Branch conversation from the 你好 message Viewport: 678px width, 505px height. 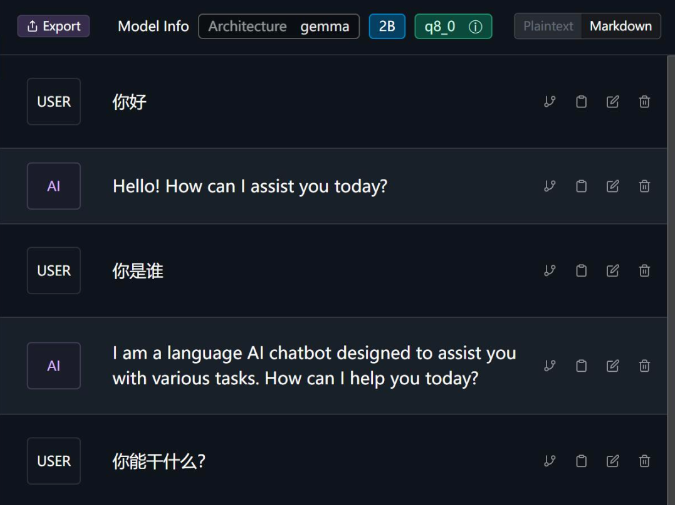pyautogui.click(x=549, y=102)
